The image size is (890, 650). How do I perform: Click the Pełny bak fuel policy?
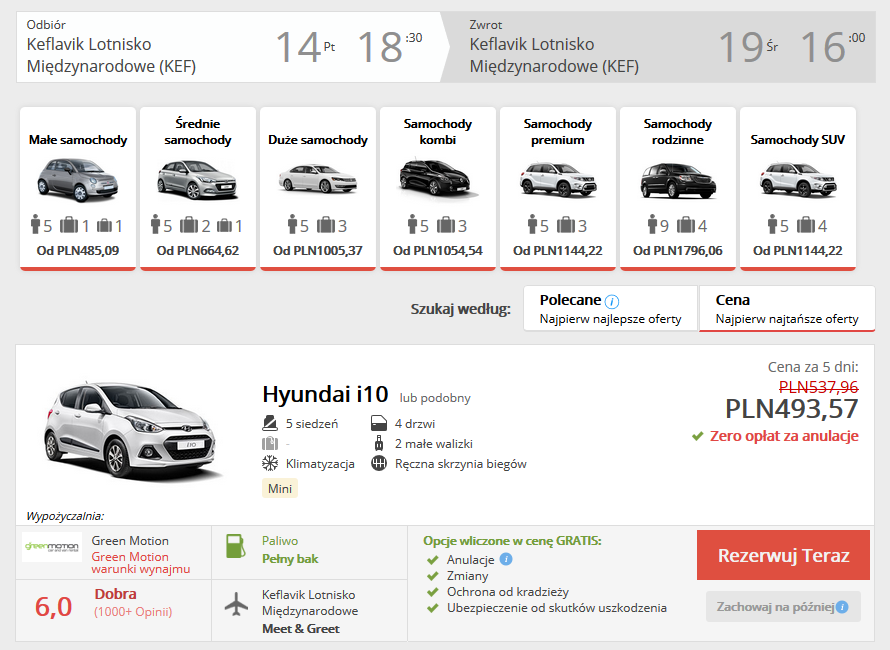290,559
